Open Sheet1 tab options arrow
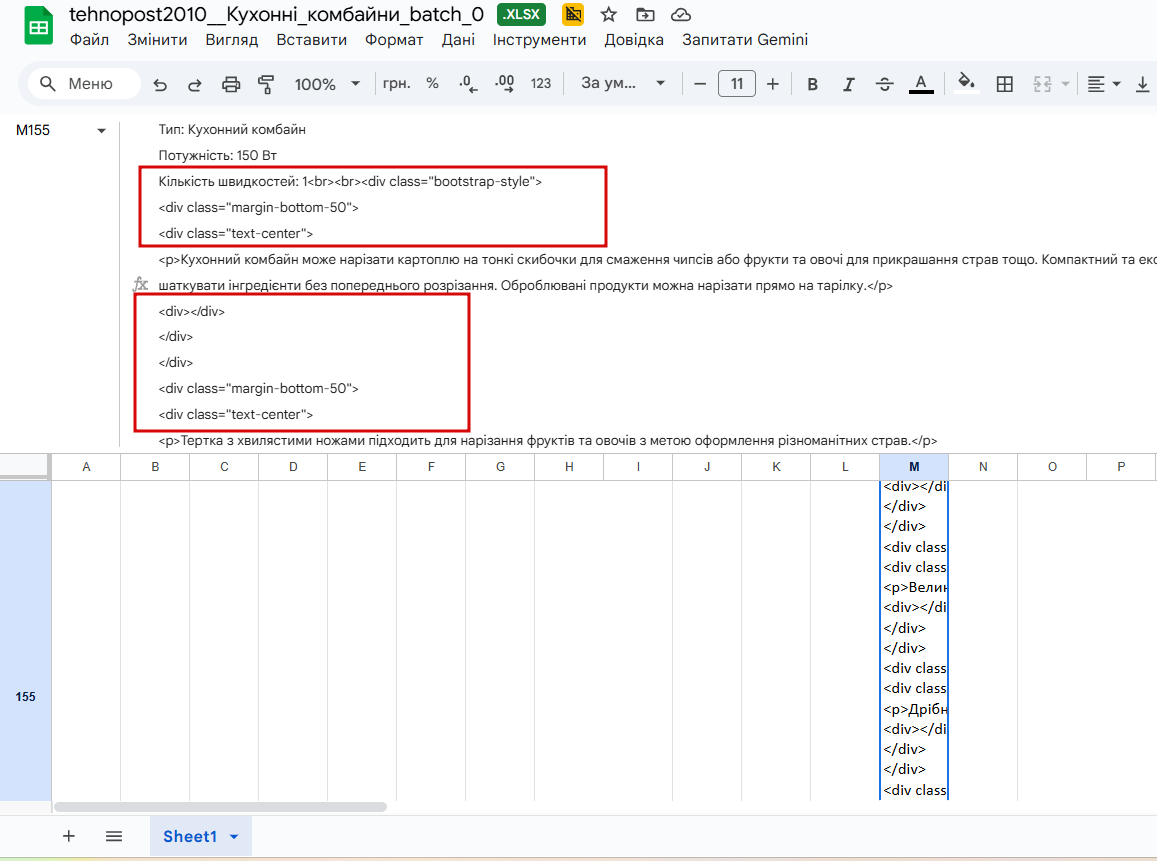 tap(234, 837)
